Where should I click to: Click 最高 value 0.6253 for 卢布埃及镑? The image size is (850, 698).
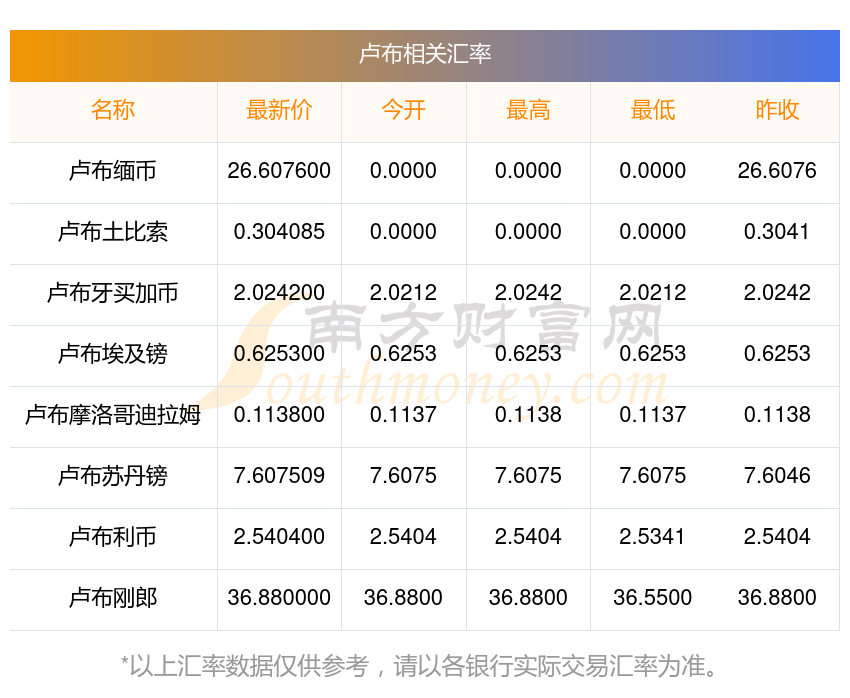[x=528, y=354]
